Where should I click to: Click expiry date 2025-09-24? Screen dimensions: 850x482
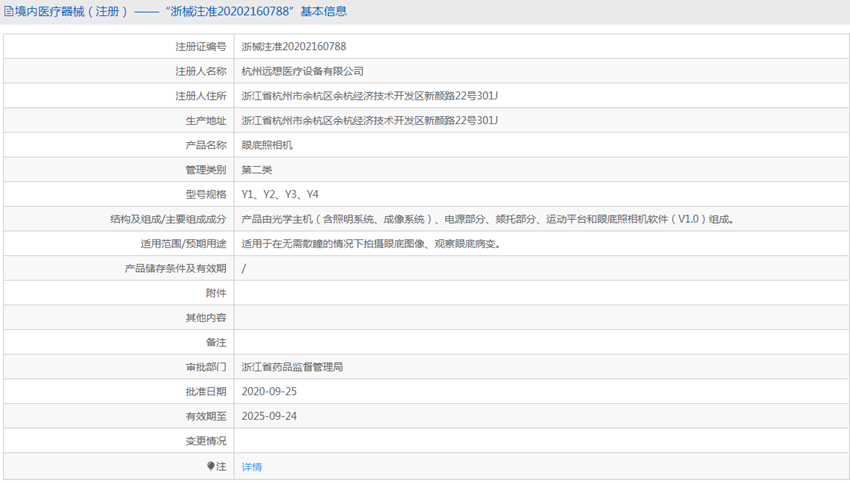[x=269, y=417]
